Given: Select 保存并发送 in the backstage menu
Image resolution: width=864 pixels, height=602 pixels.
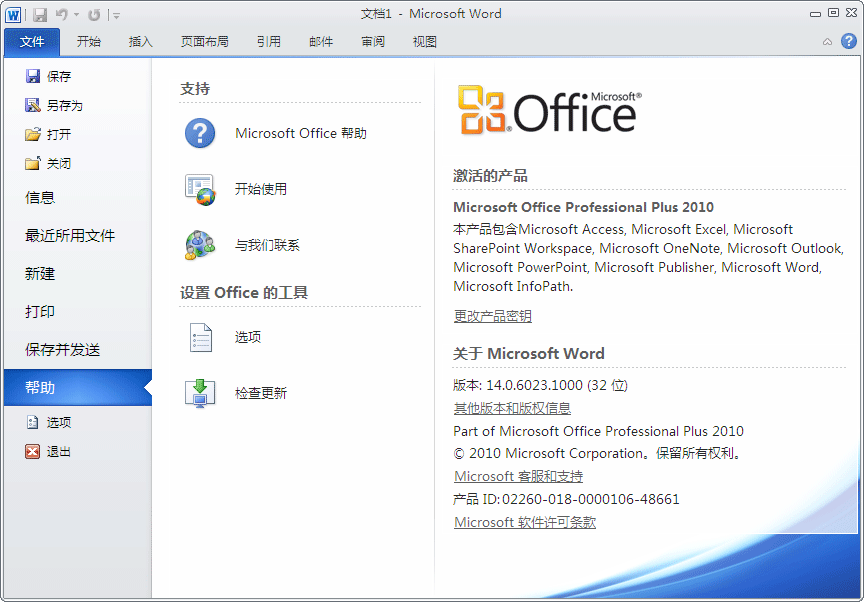Looking at the screenshot, I should [63, 350].
